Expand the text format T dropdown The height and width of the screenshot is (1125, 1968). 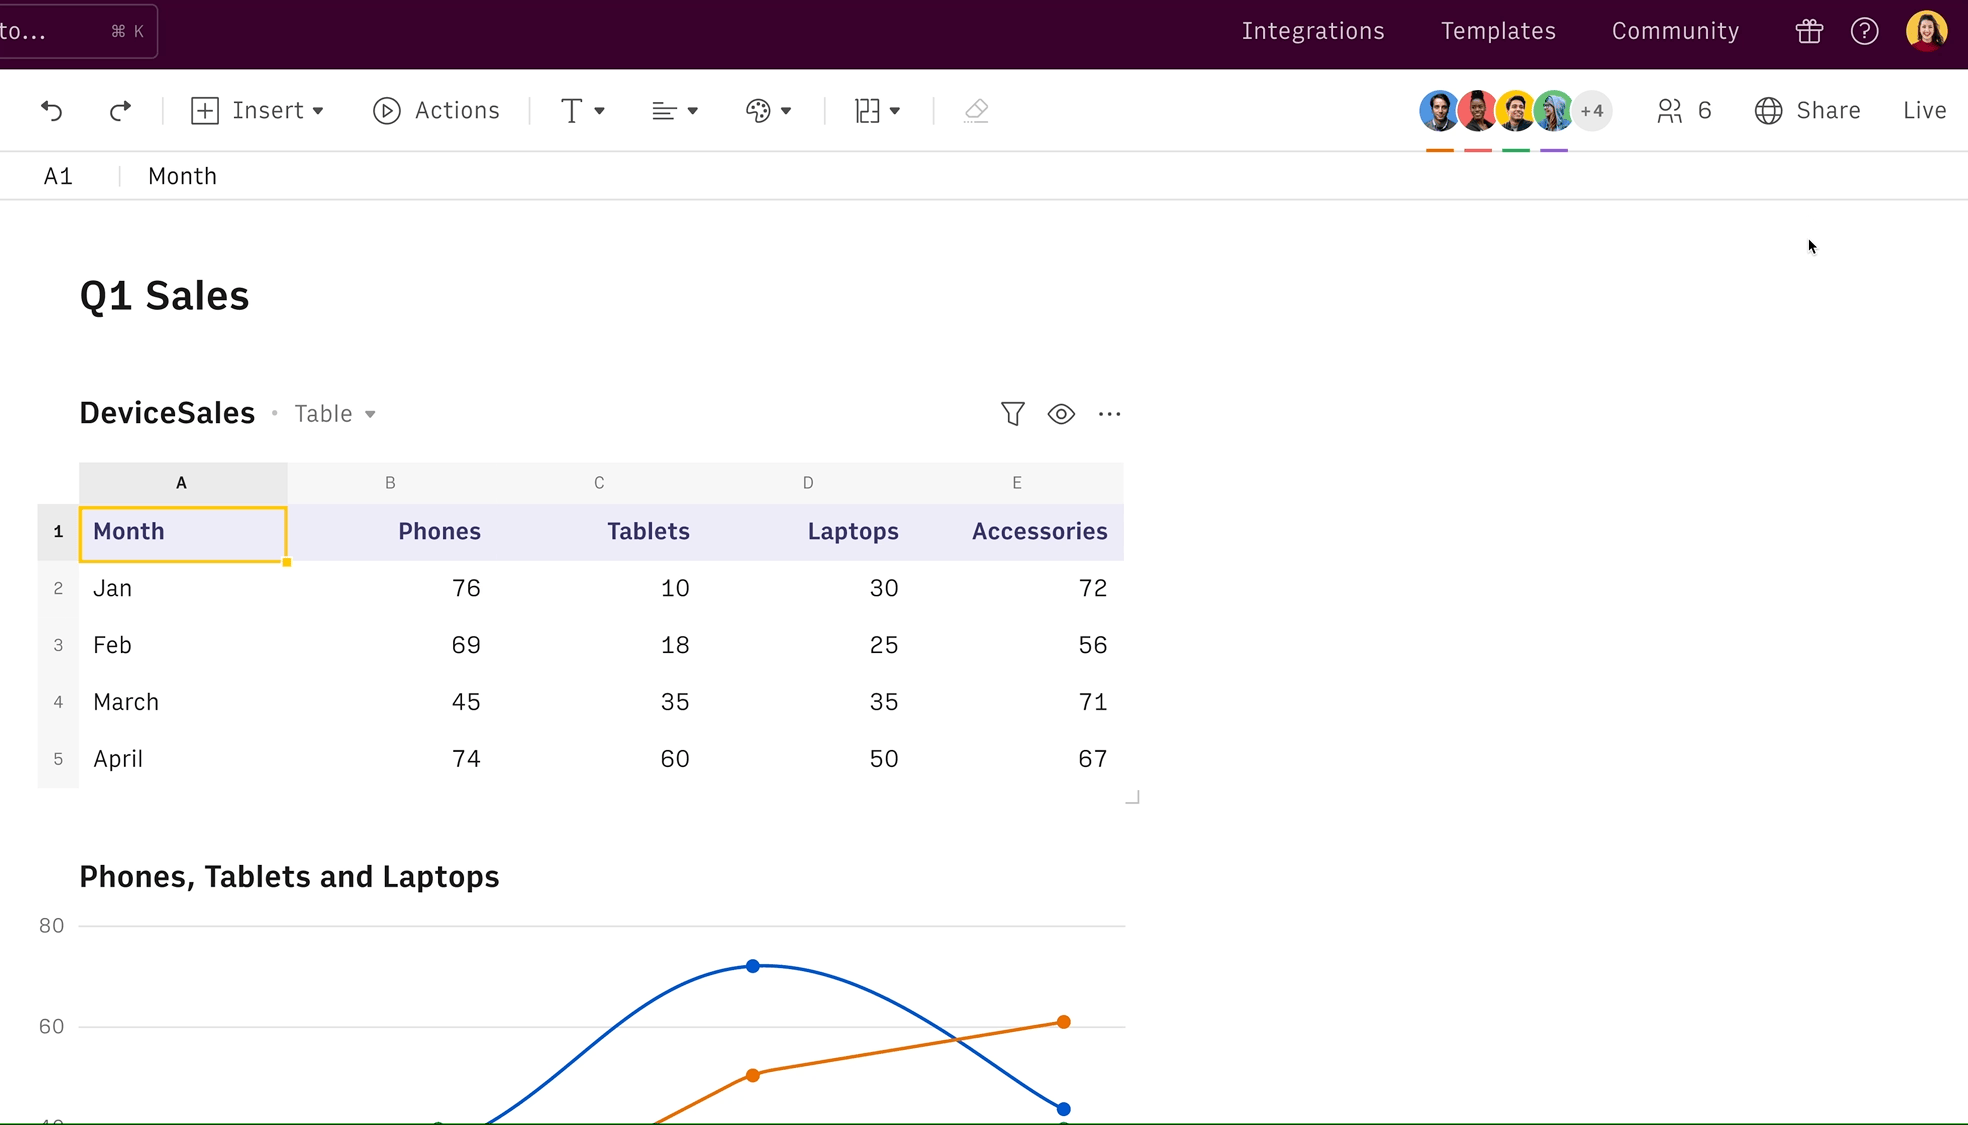(582, 110)
